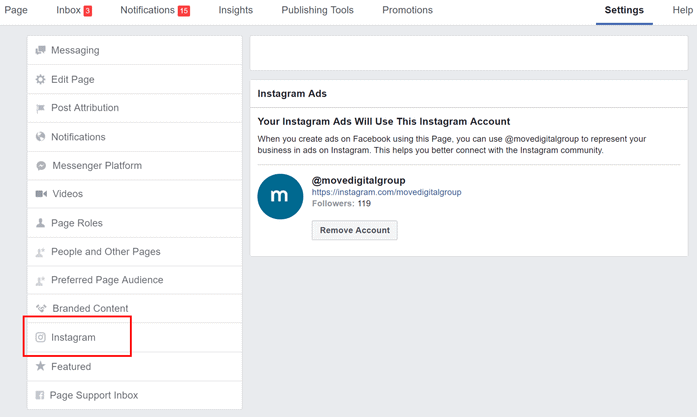Click the Followers: 119 text

click(x=341, y=204)
